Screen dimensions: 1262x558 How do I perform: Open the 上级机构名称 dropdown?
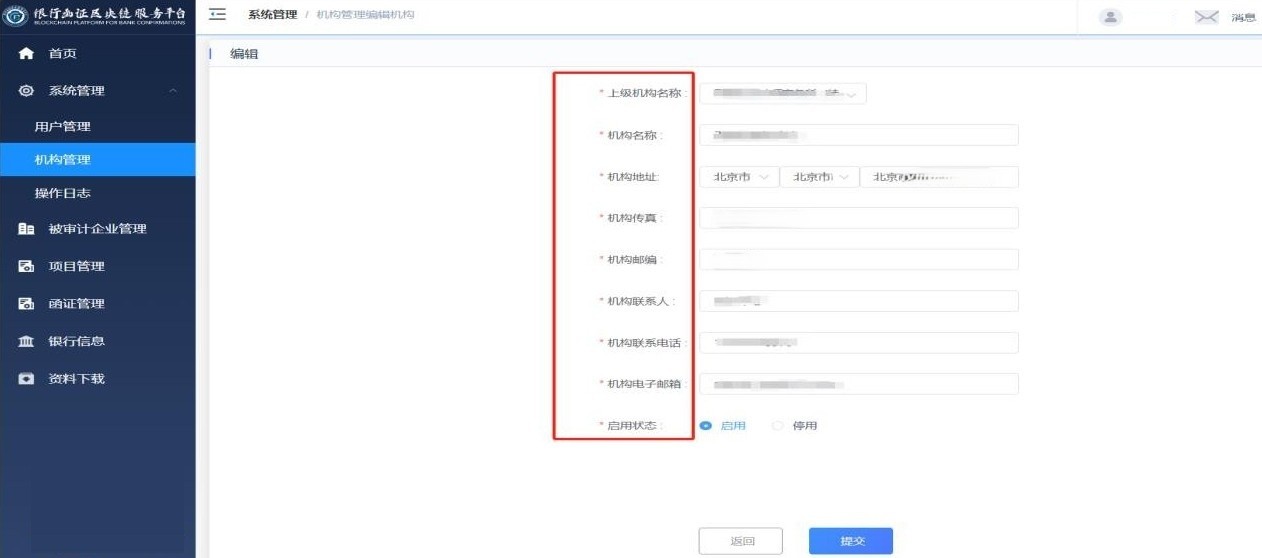click(x=782, y=94)
